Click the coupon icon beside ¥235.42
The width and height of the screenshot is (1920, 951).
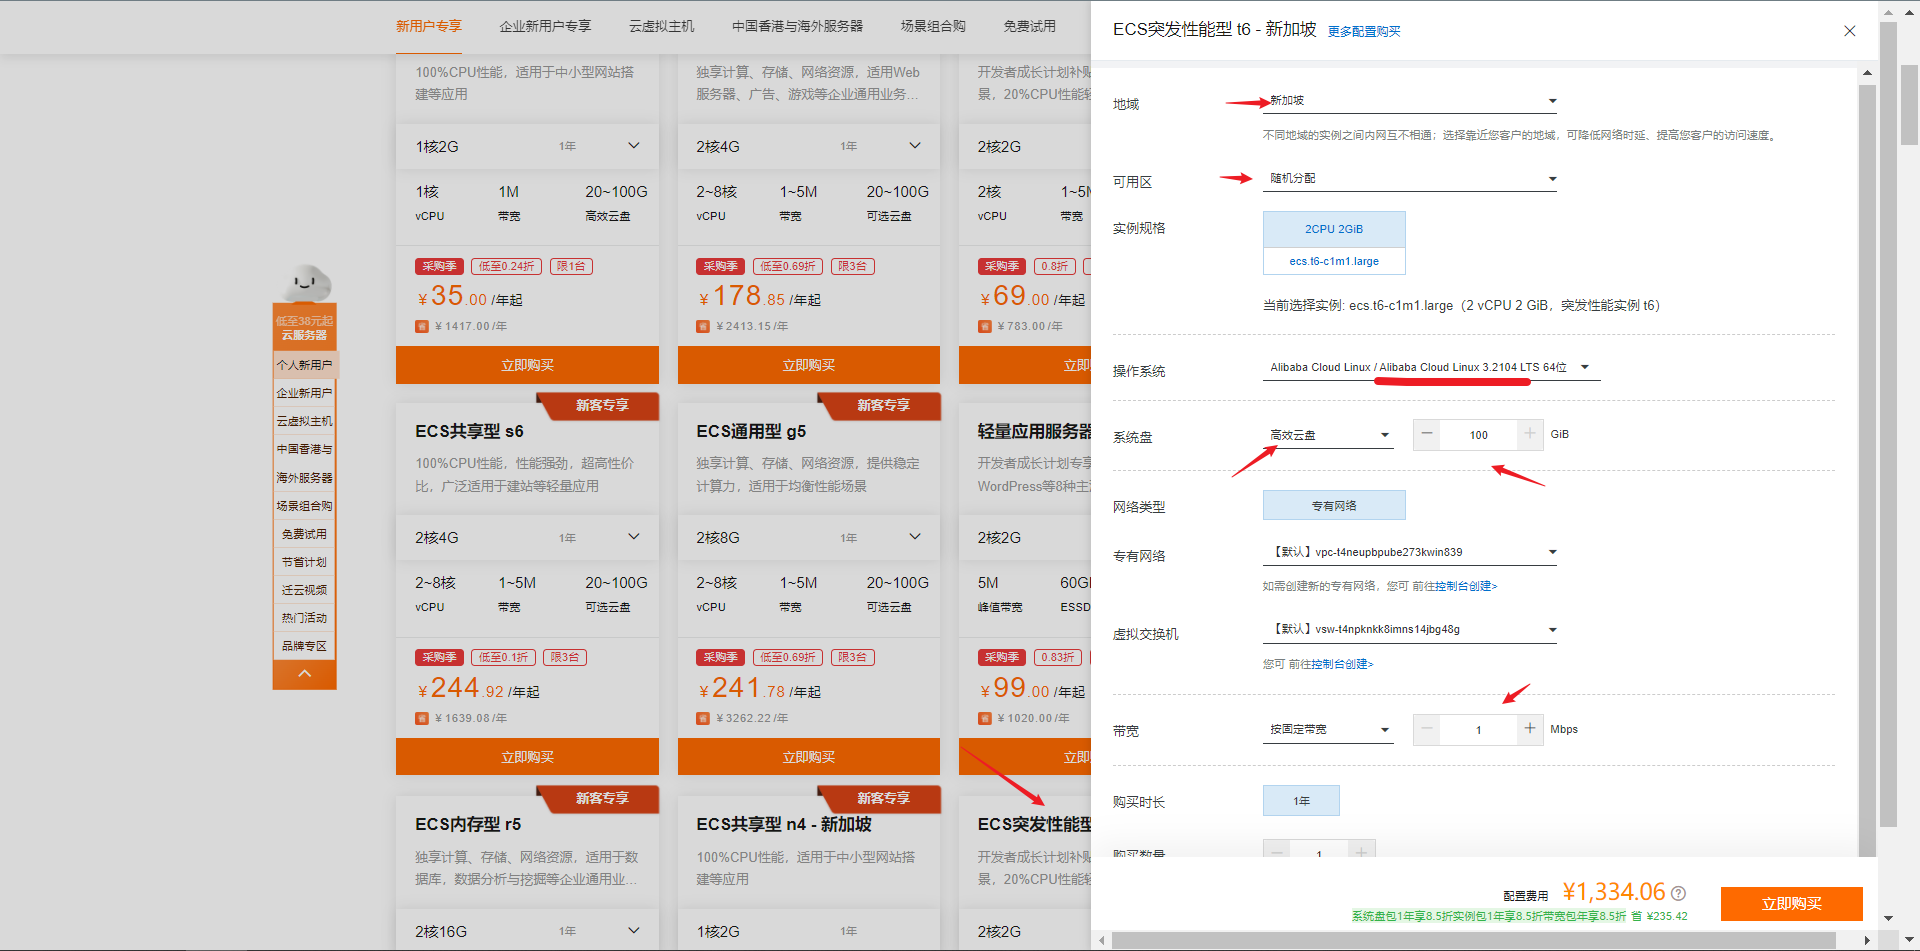[x=1636, y=916]
